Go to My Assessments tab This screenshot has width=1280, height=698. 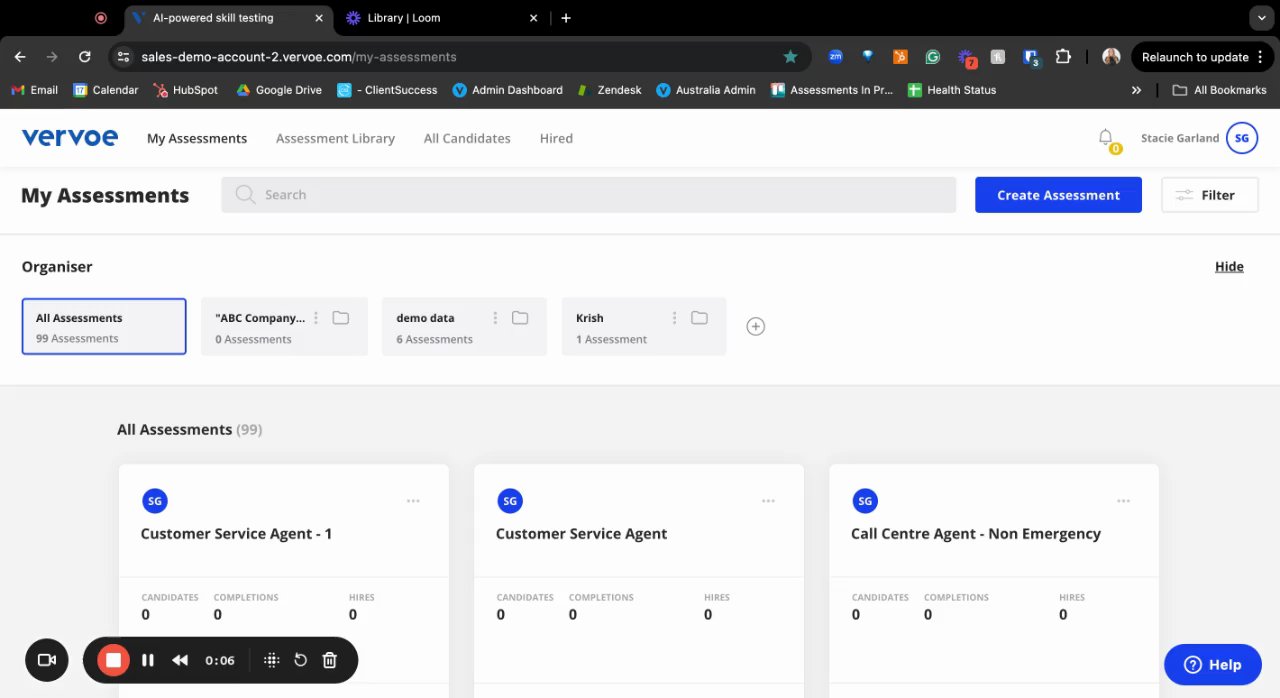pyautogui.click(x=197, y=138)
